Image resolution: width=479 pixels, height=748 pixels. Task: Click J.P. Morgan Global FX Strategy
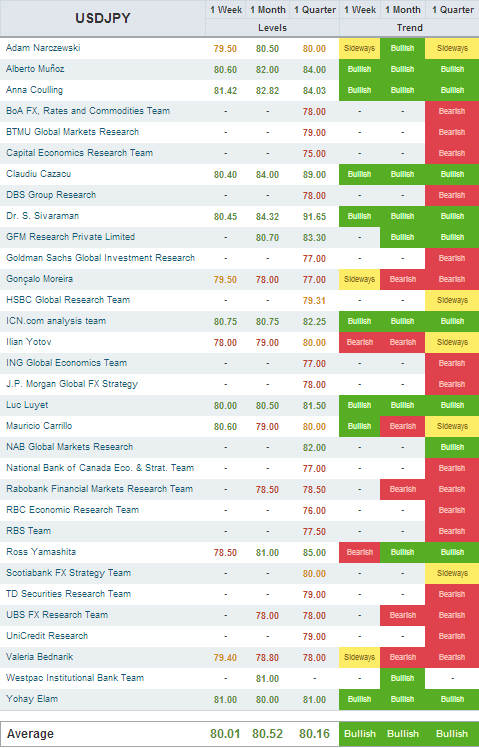[x=72, y=384]
